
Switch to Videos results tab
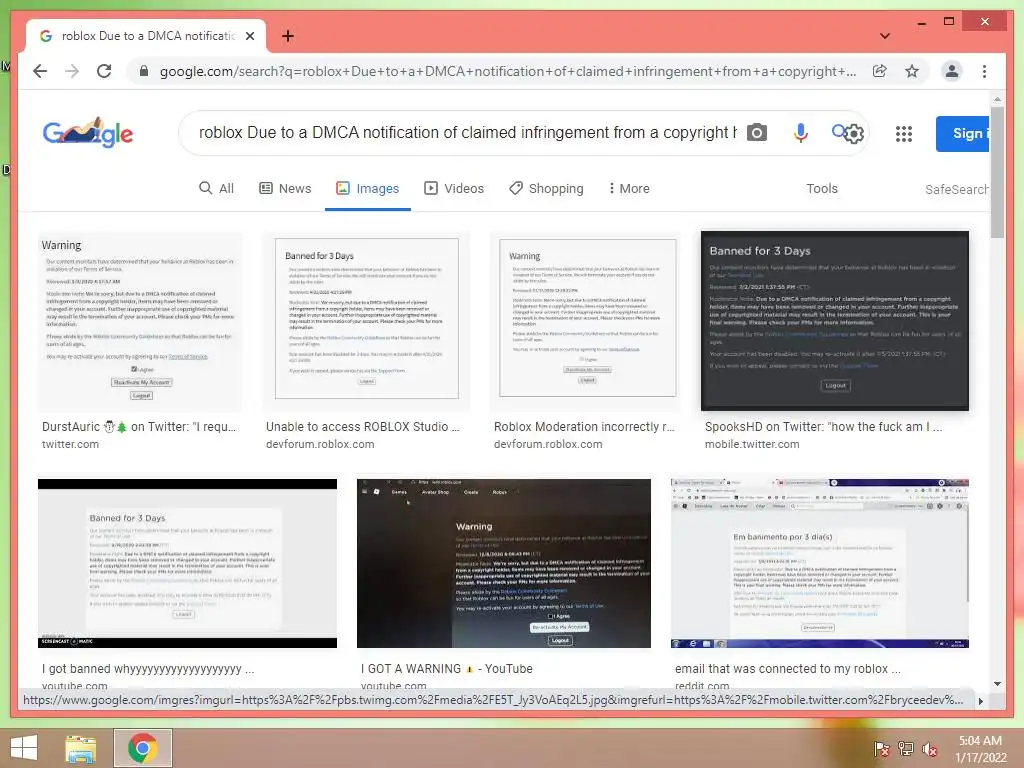coord(454,189)
